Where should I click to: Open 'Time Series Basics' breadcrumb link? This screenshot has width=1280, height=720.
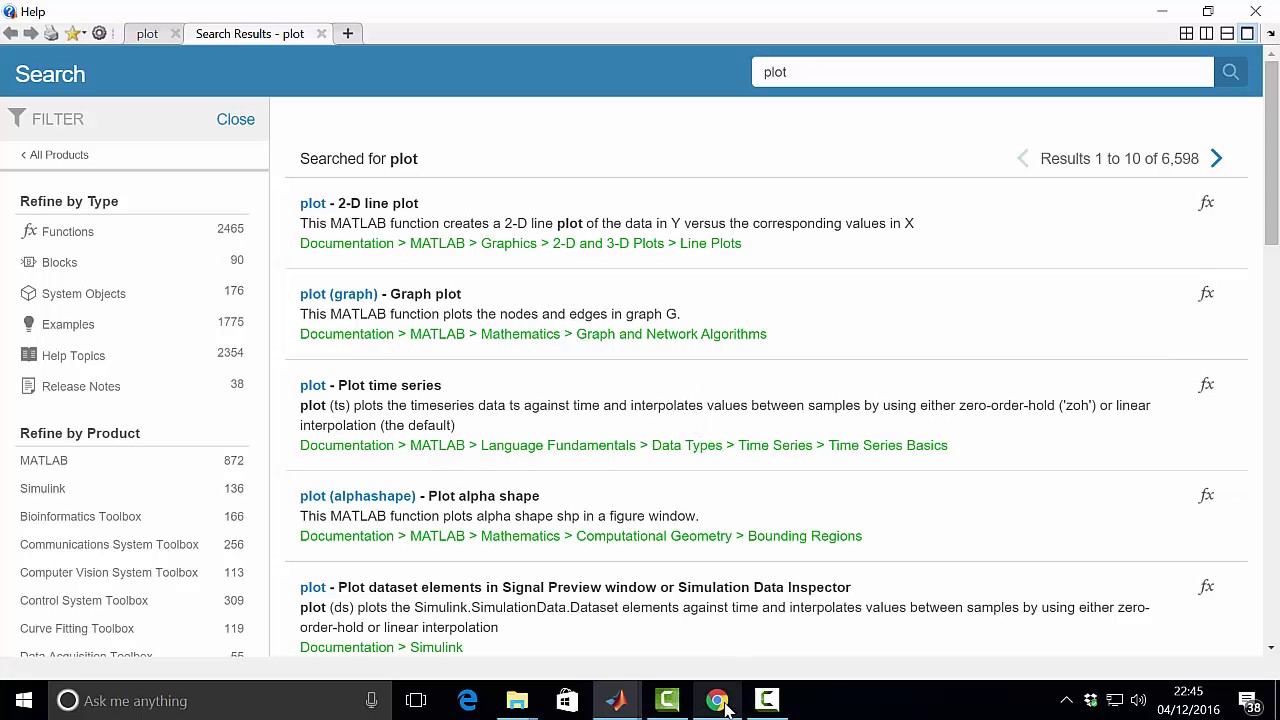coord(888,445)
